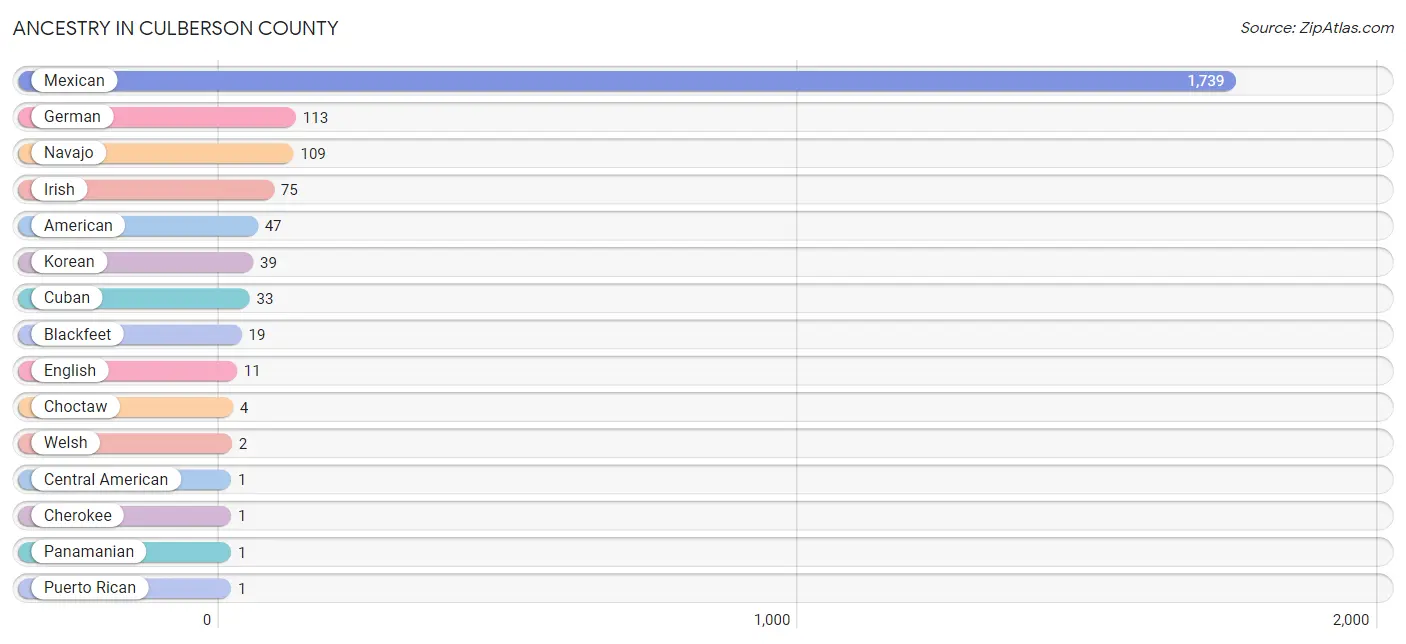Click the German value 113
Screen dimensions: 1406x644
coord(315,118)
